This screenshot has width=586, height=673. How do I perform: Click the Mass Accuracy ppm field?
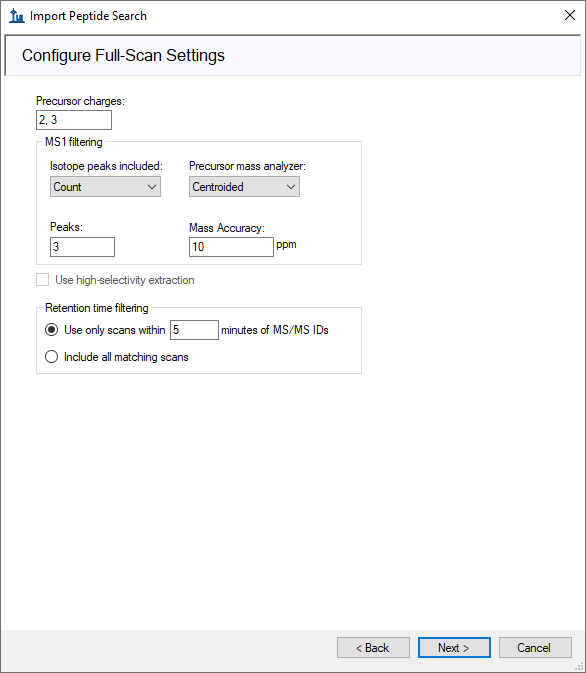(x=231, y=247)
